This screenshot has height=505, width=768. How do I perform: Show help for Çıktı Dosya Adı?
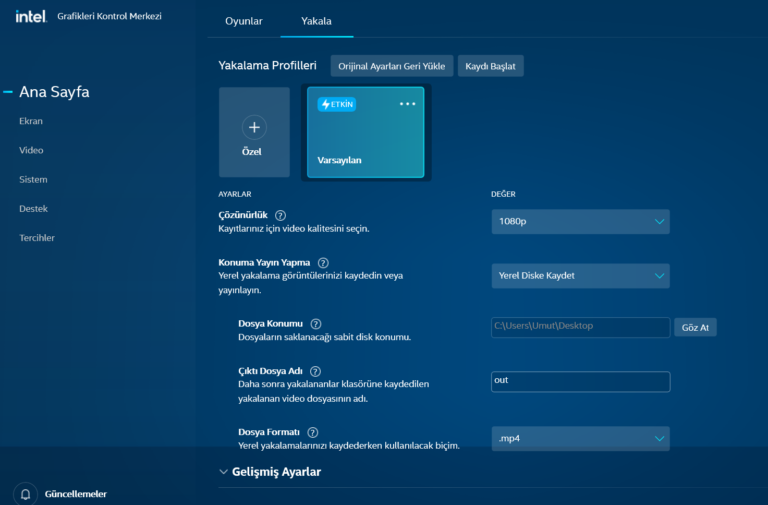[x=315, y=371]
